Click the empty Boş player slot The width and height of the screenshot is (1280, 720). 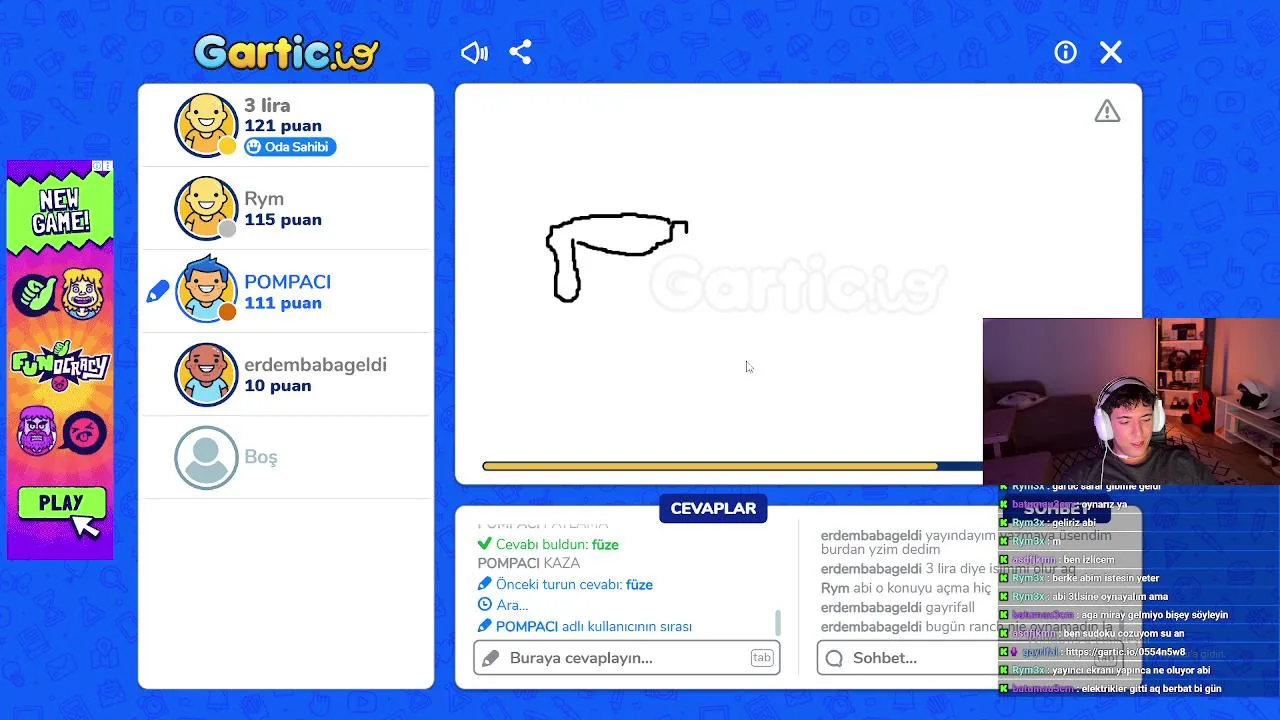coord(286,457)
